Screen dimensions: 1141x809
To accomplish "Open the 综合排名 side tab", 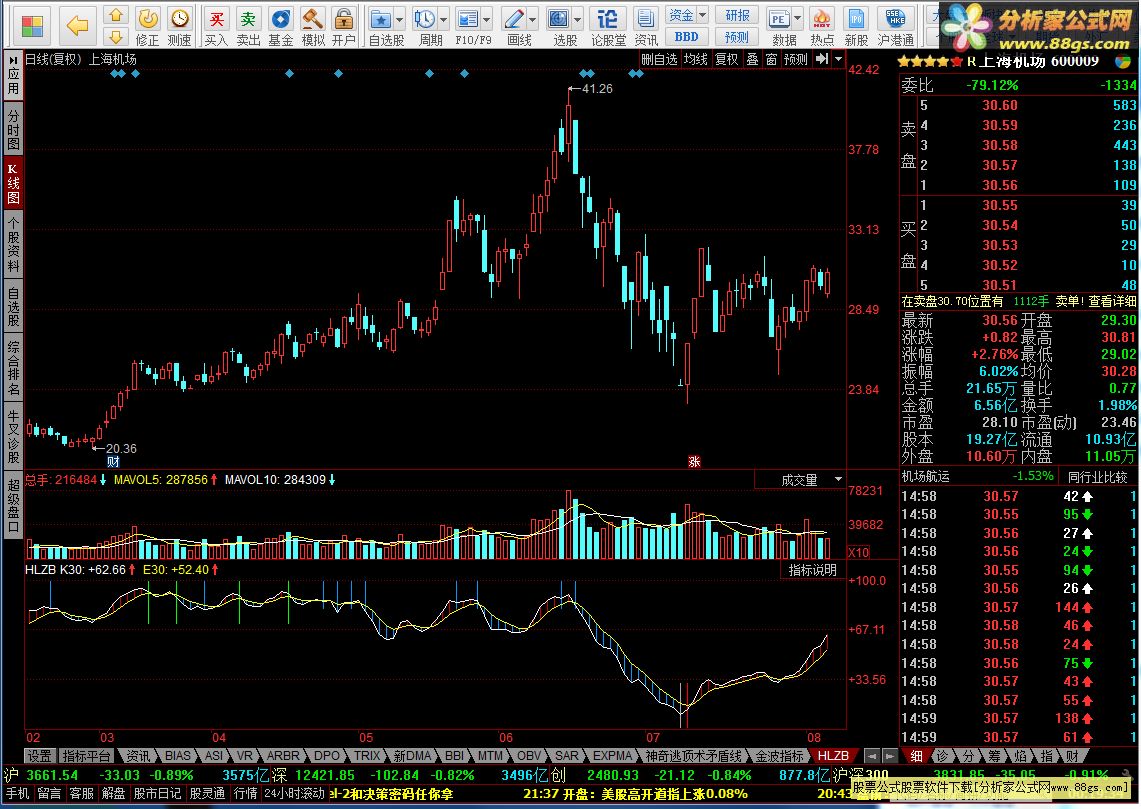I will pyautogui.click(x=13, y=367).
